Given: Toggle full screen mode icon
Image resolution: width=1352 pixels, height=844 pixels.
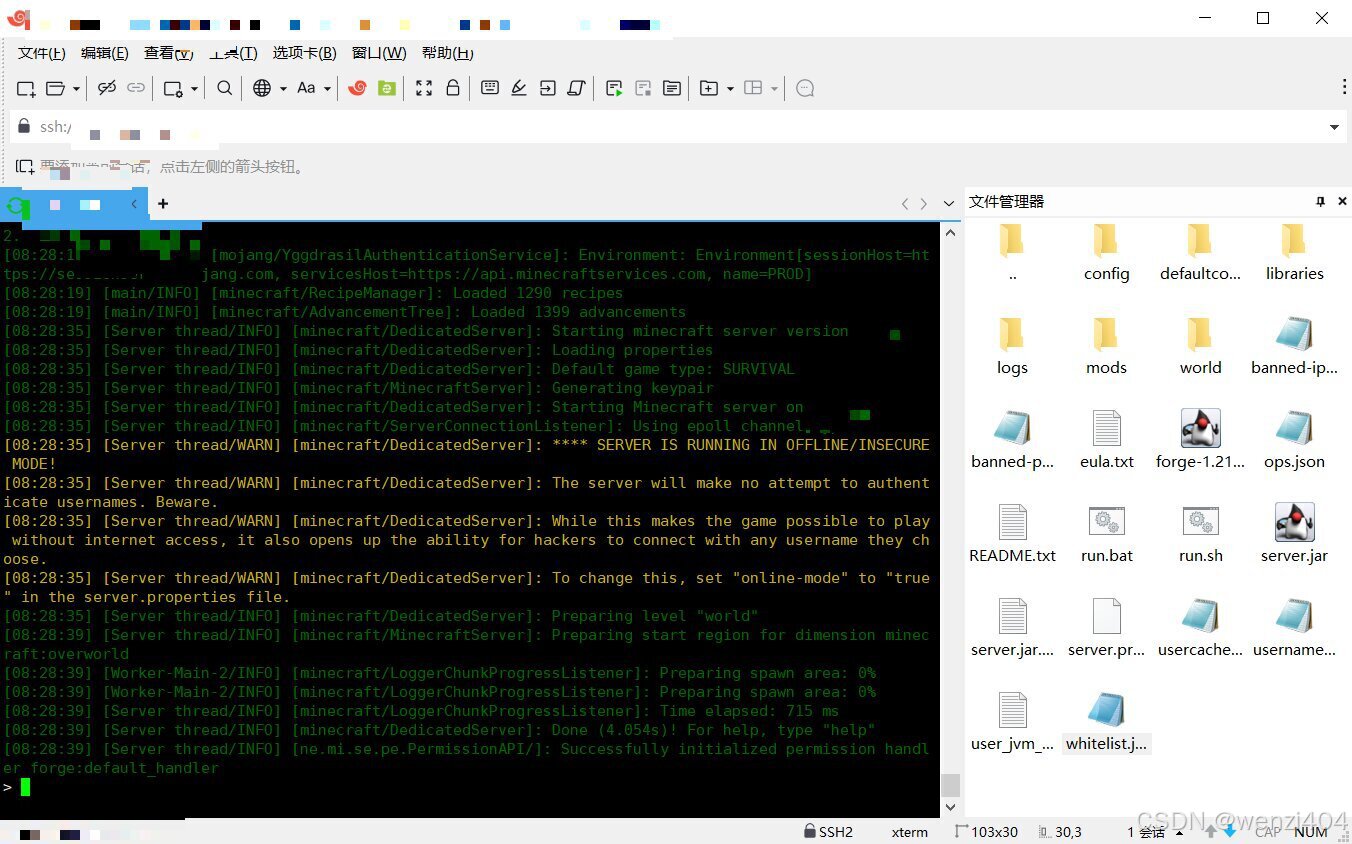Looking at the screenshot, I should (x=424, y=88).
